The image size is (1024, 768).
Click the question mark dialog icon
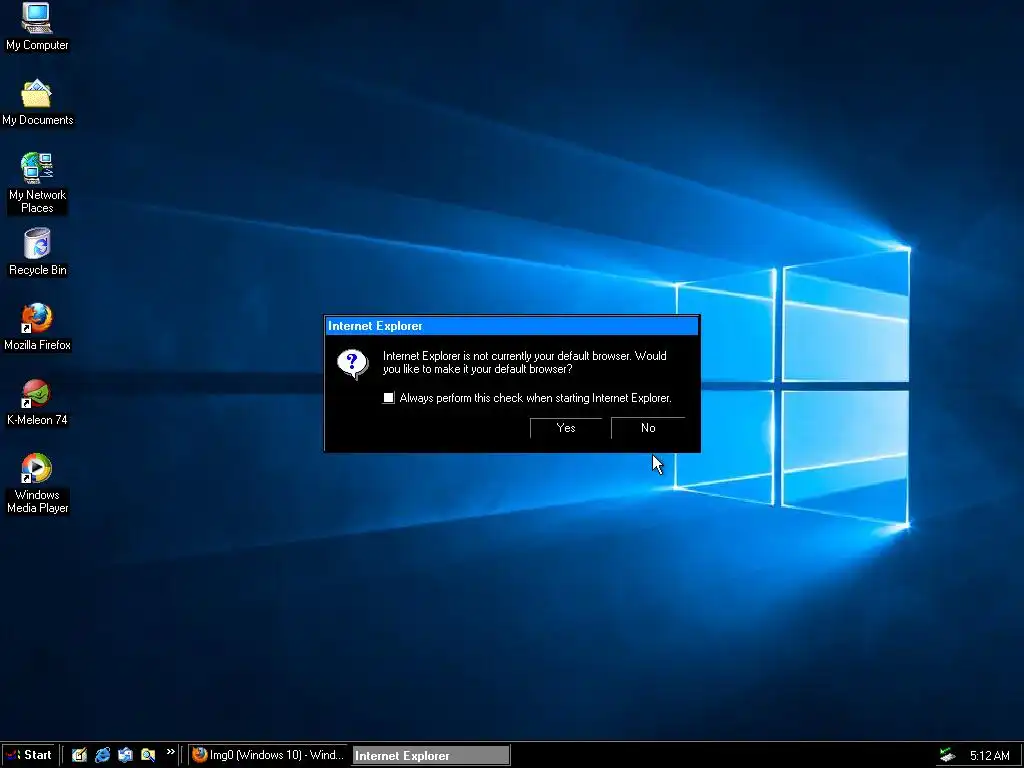[353, 364]
